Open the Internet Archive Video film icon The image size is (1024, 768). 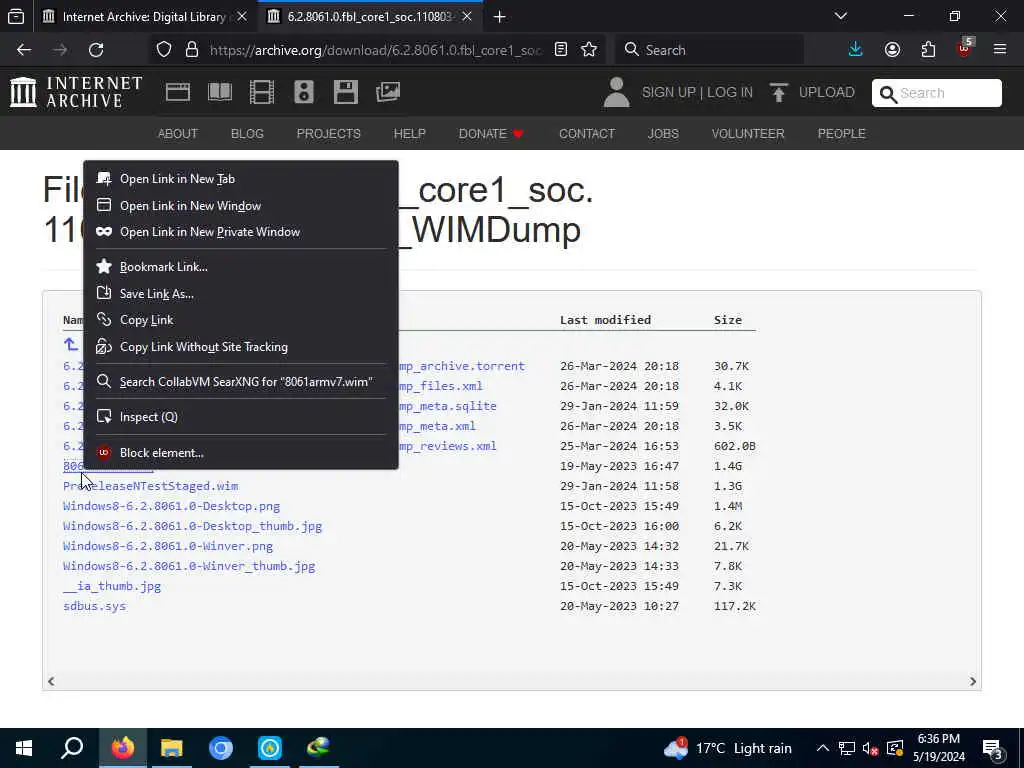point(262,92)
